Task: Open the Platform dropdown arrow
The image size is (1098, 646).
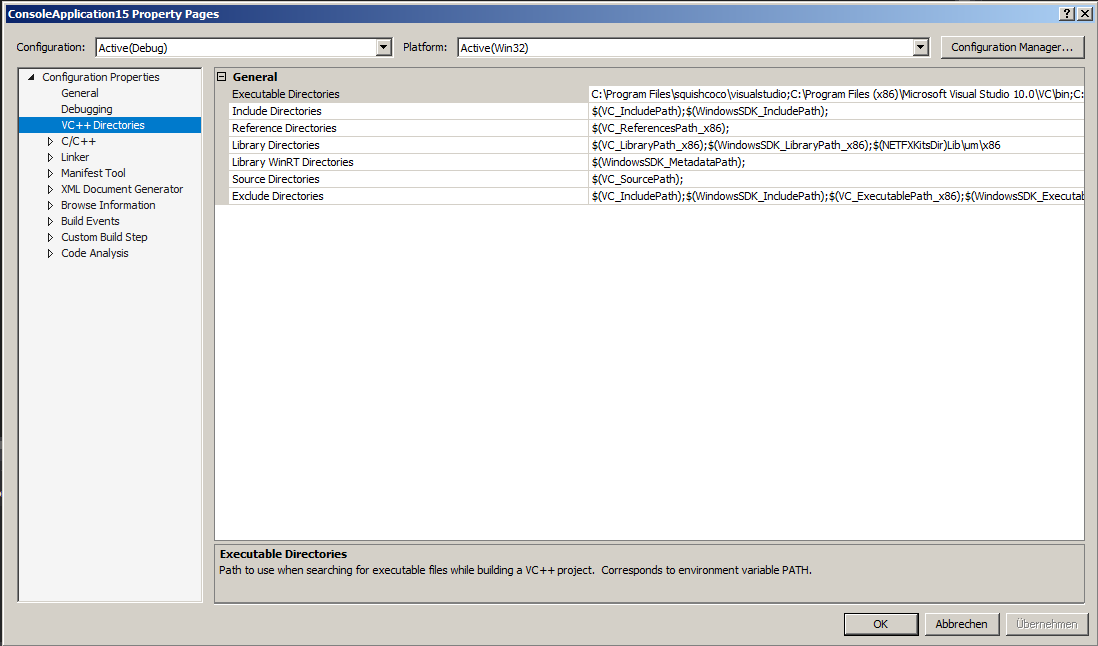Action: 921,48
